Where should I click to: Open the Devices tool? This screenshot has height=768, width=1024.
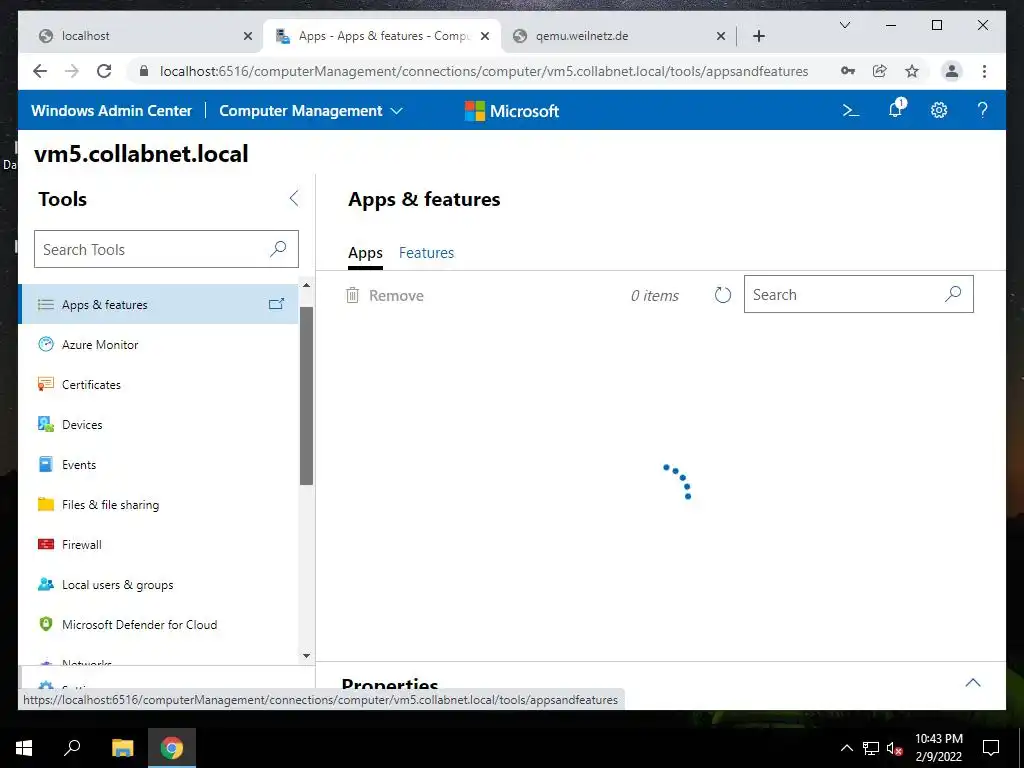tap(159, 424)
